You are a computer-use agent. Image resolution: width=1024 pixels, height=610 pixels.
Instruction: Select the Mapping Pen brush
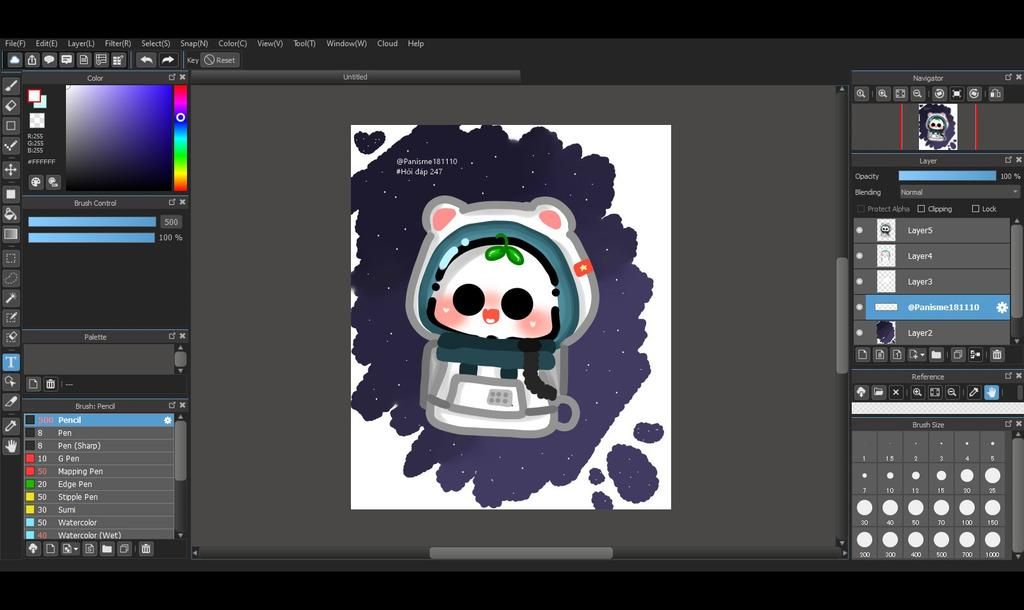[x=99, y=471]
